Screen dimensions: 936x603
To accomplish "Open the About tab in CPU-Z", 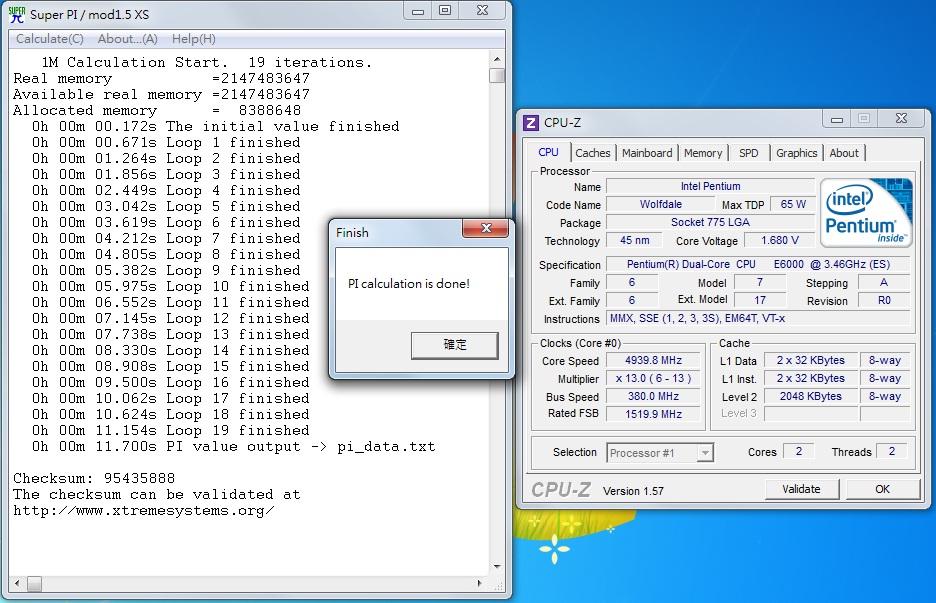I will (x=843, y=153).
